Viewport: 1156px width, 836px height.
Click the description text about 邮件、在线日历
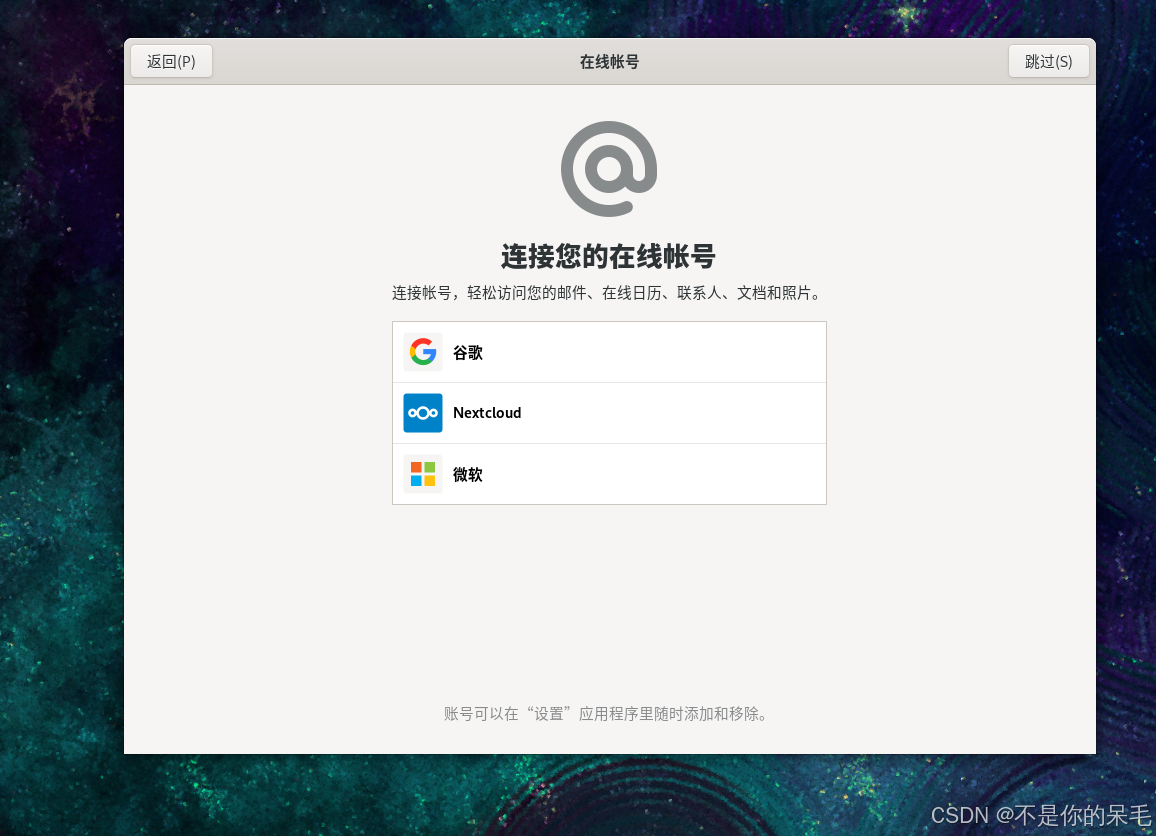coord(607,293)
